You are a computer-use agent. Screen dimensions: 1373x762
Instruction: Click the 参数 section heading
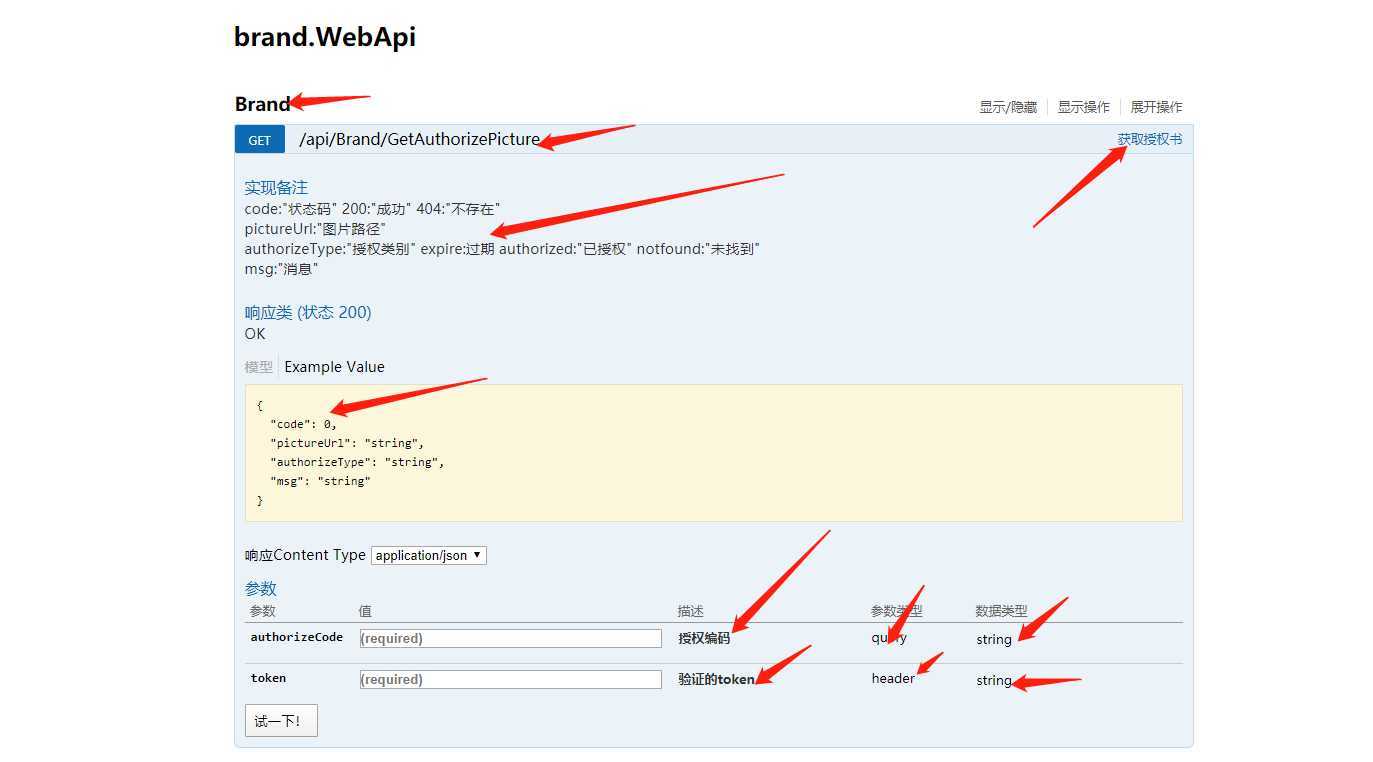pos(261,589)
